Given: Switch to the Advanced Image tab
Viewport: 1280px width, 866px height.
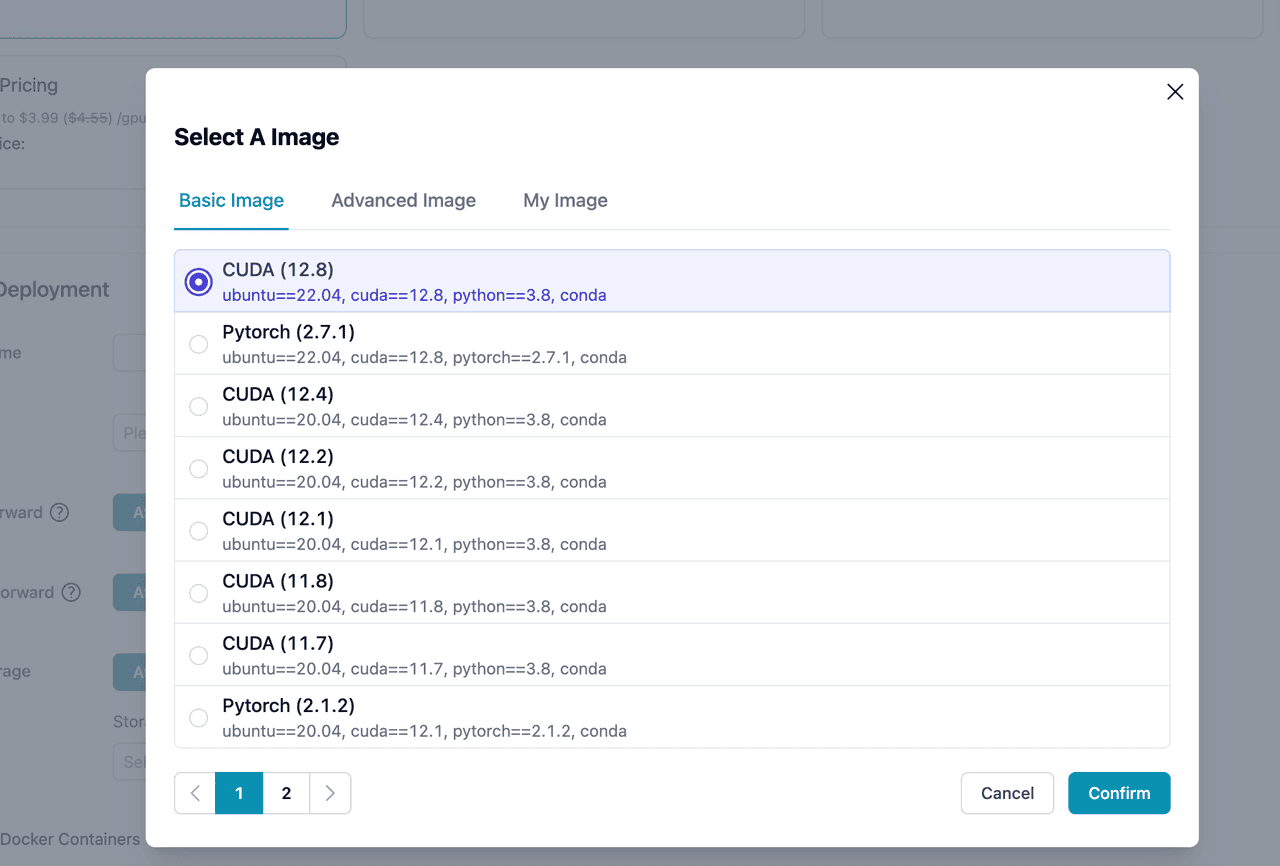Looking at the screenshot, I should (403, 201).
